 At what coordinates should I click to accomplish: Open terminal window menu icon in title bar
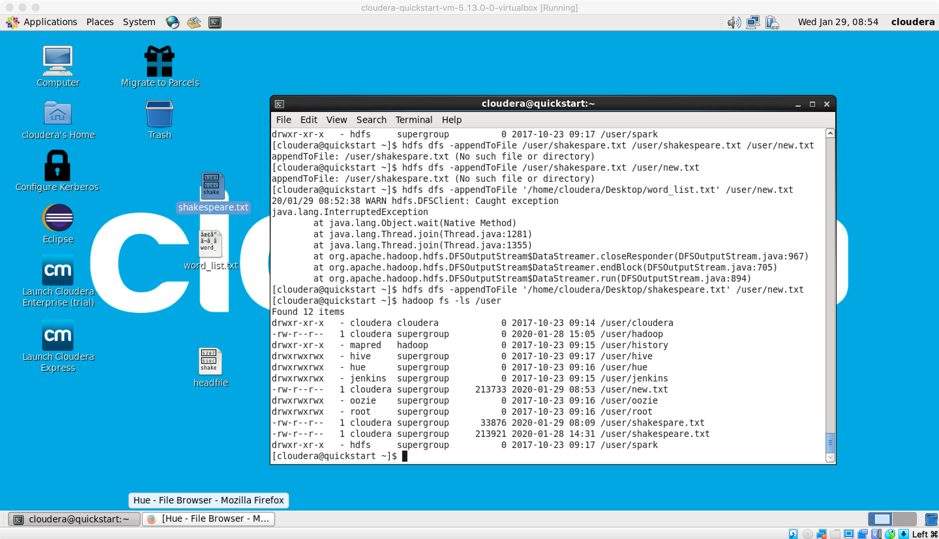(x=279, y=104)
